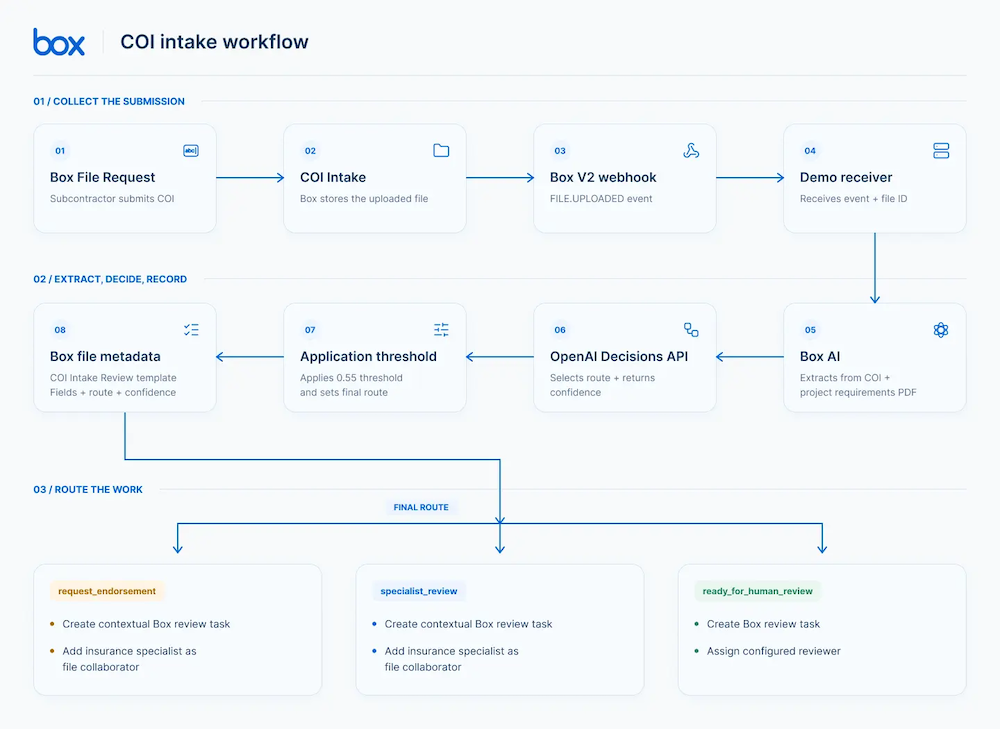
Task: Select the "request_endorsement" route tag
Action: 107,591
